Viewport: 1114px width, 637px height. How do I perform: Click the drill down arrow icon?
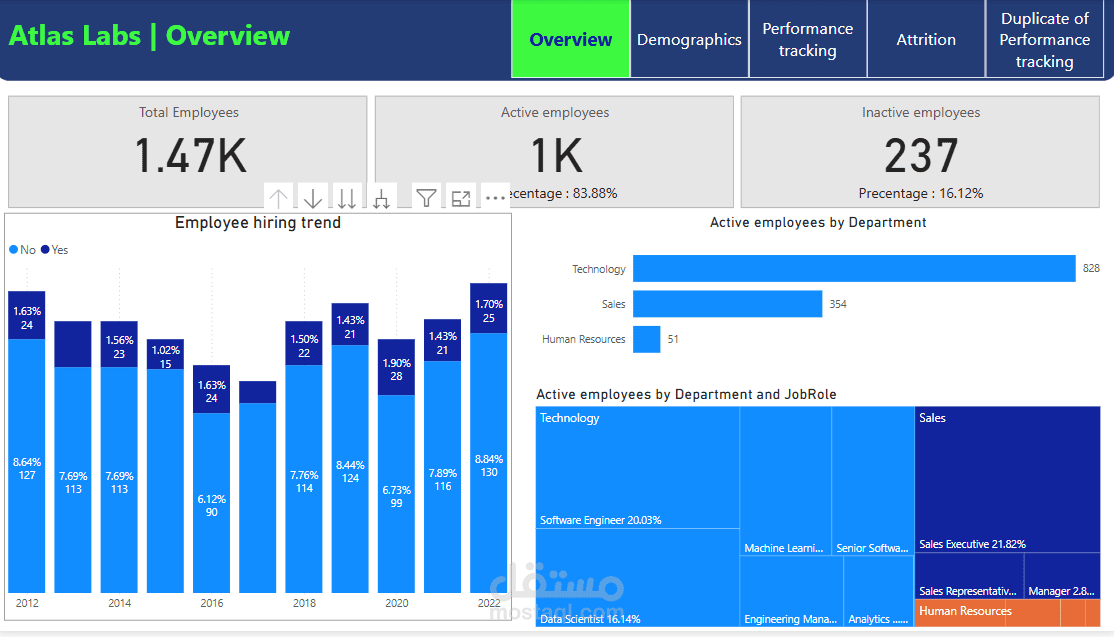pyautogui.click(x=313, y=198)
